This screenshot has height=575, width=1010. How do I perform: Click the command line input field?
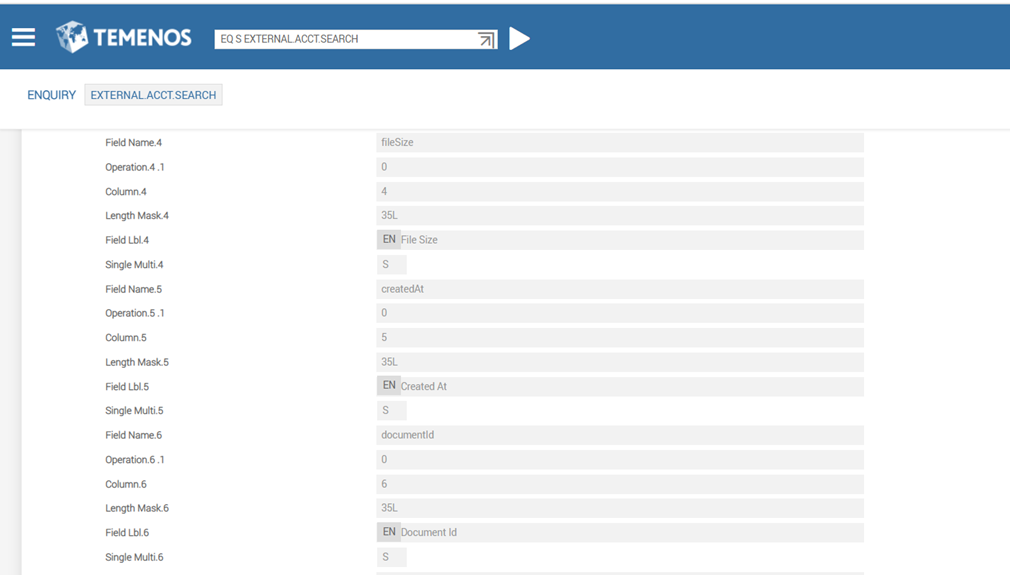click(x=345, y=39)
